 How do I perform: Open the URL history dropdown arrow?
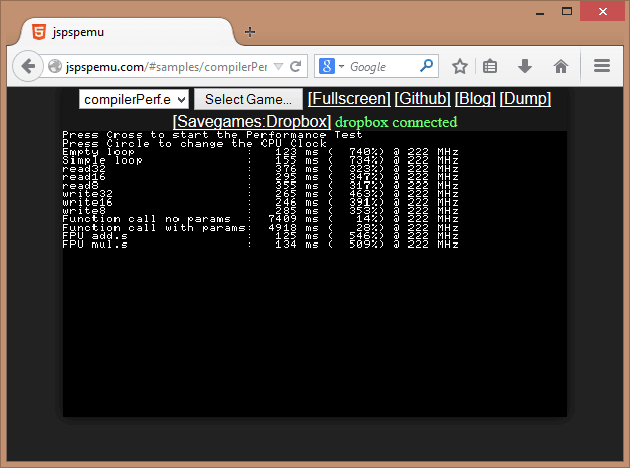coord(277,67)
